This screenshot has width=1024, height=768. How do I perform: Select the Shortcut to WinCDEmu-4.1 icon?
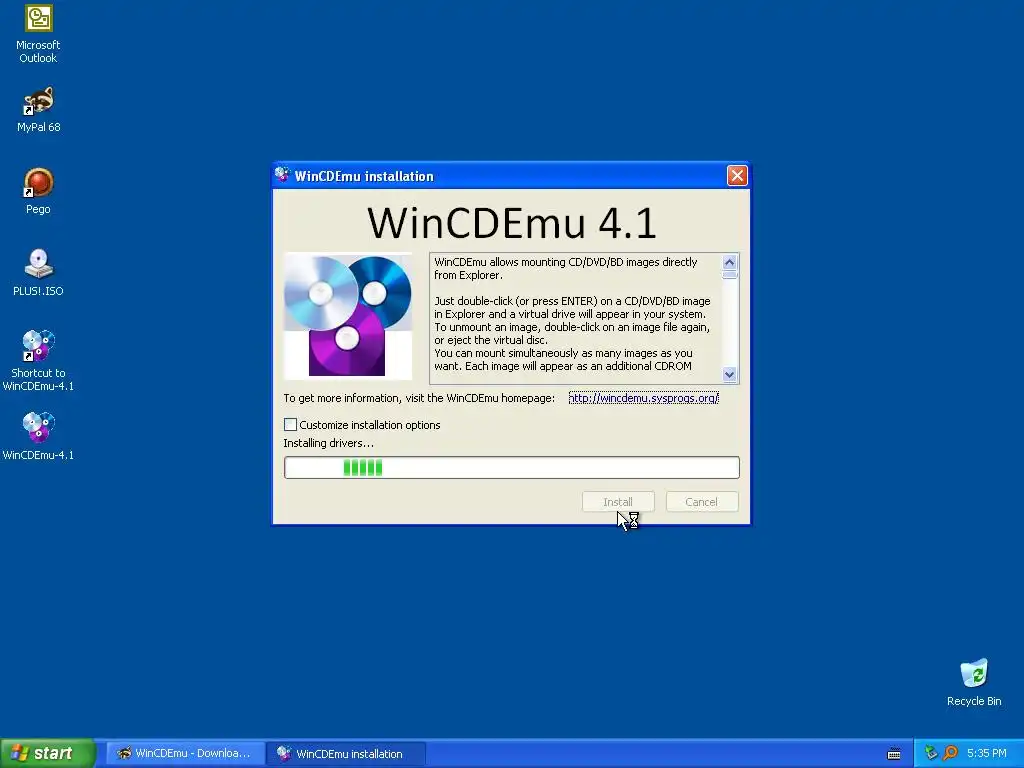[39, 360]
